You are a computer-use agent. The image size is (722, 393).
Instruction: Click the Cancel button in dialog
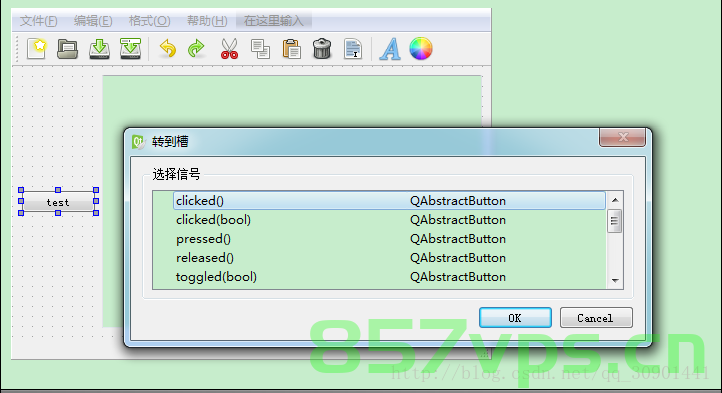(x=596, y=318)
